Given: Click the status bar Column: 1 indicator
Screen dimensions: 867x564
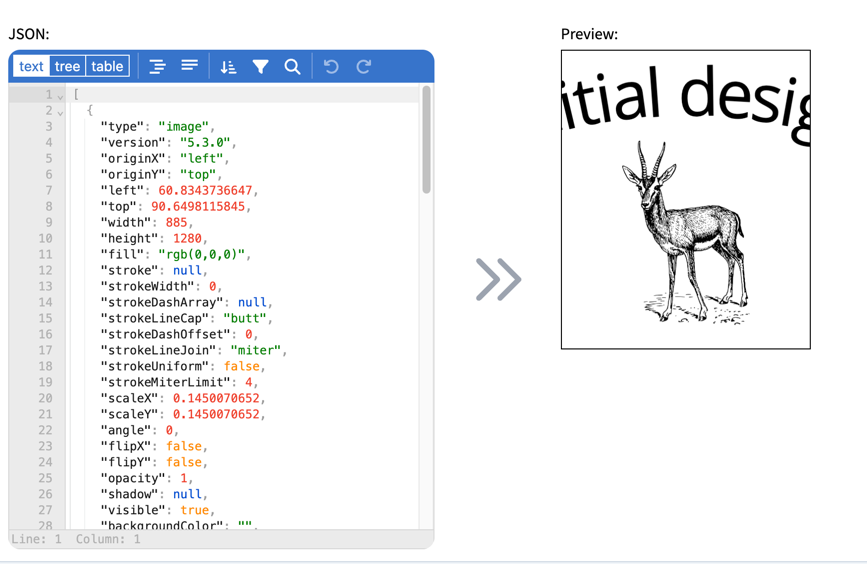Looking at the screenshot, I should point(108,540).
